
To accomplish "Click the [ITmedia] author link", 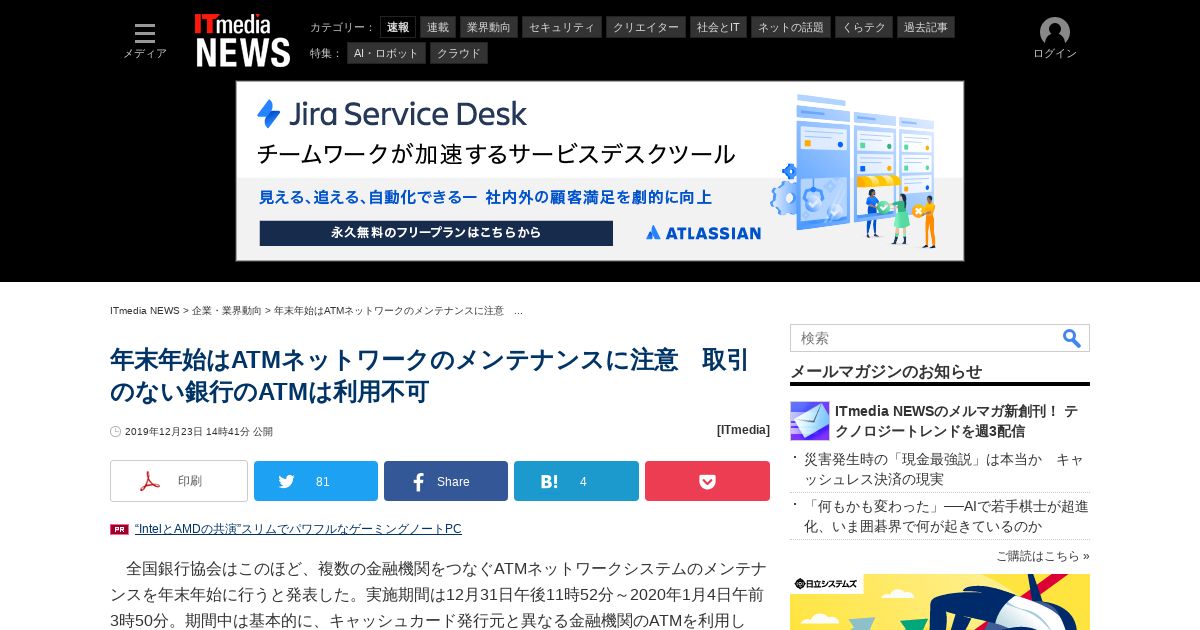I will click(x=743, y=430).
